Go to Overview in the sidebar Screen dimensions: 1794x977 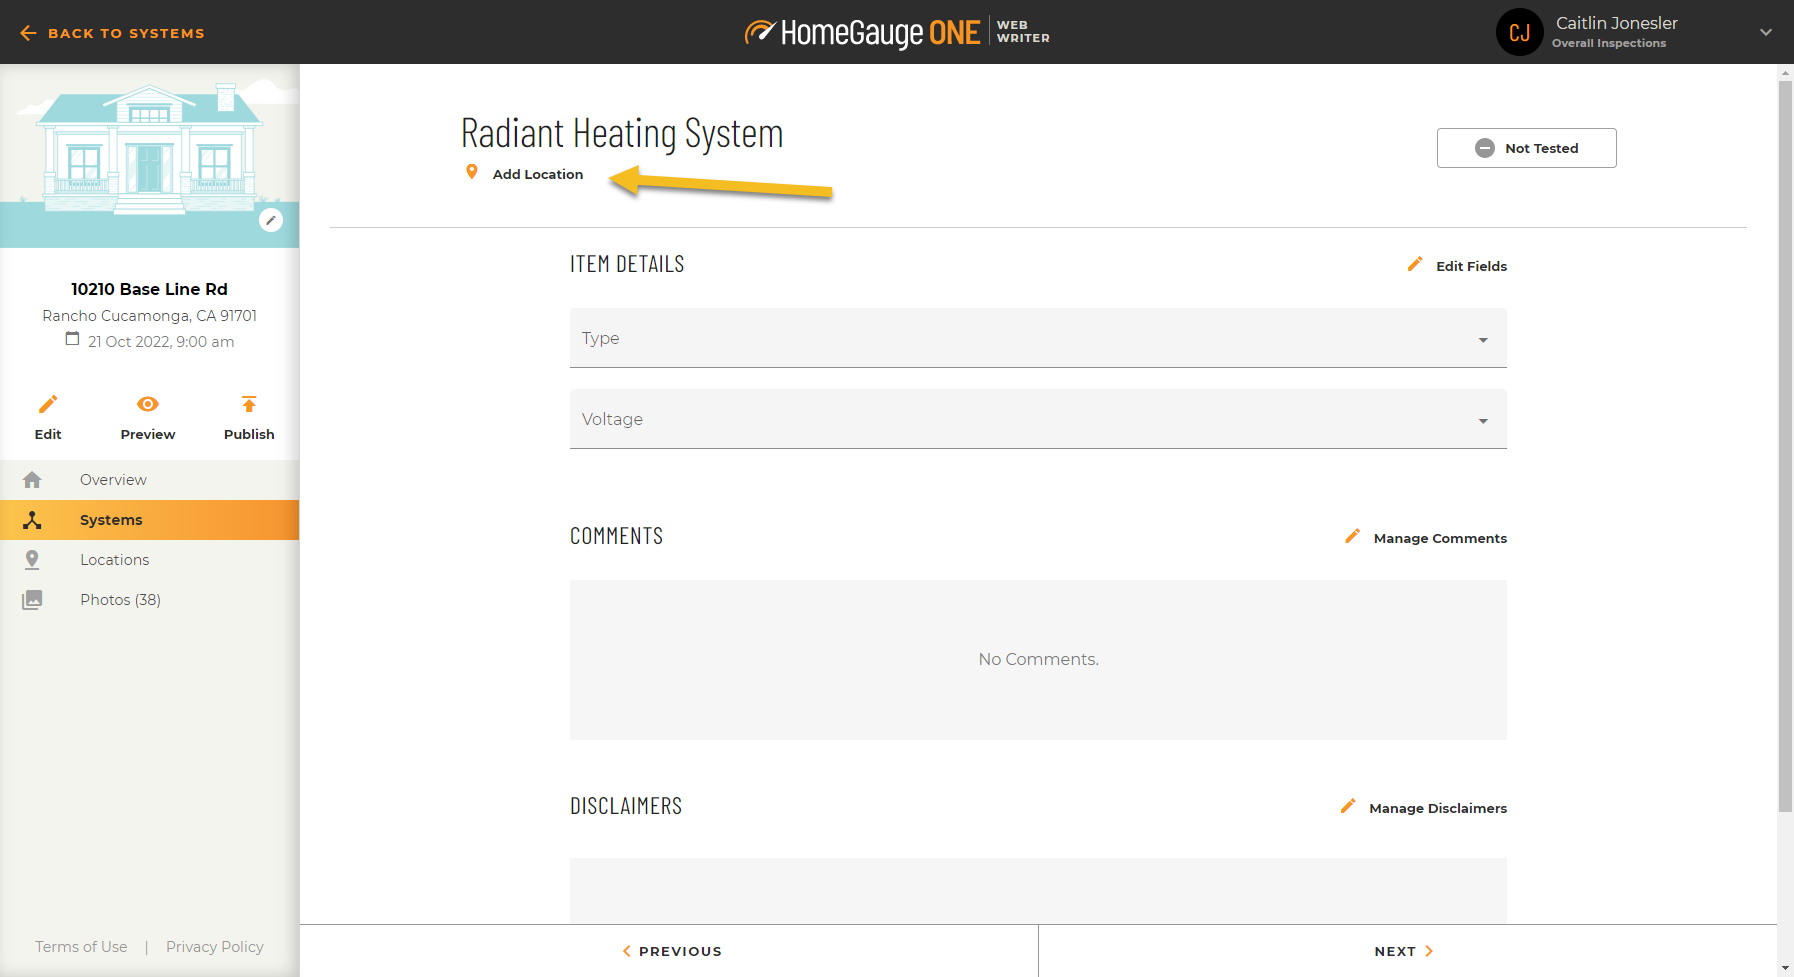pos(113,480)
